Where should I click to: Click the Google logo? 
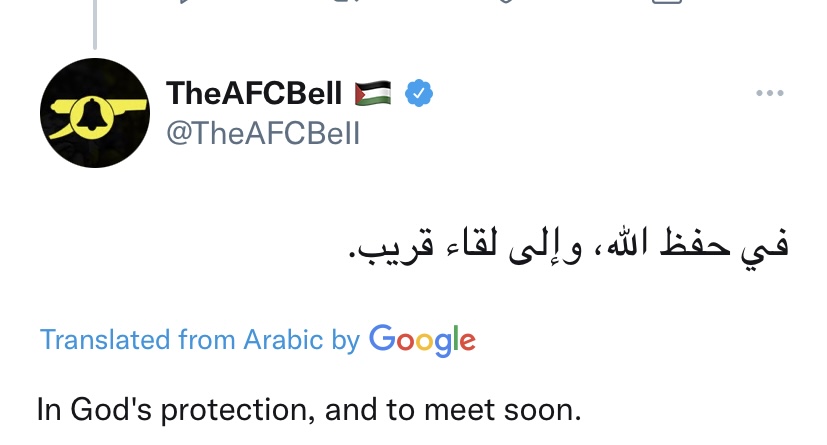coord(422,340)
